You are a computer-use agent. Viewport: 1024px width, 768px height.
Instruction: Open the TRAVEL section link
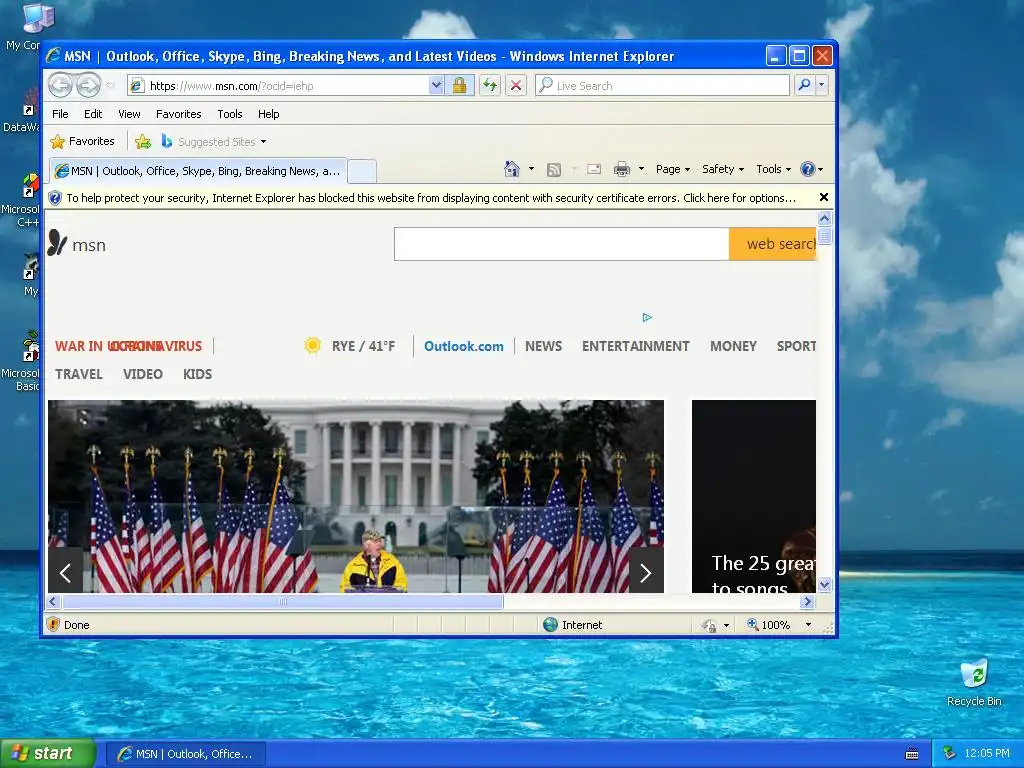[78, 374]
